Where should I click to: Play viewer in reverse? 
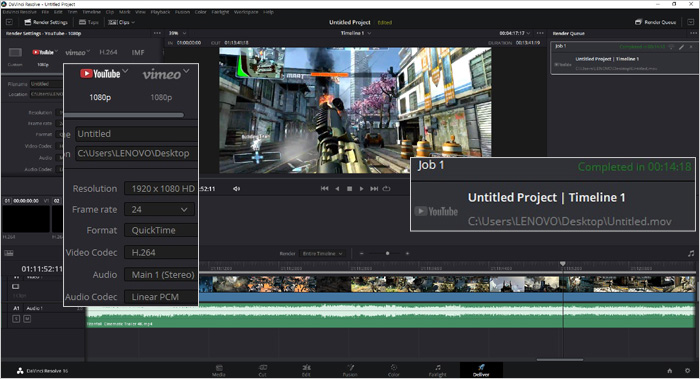(337, 189)
